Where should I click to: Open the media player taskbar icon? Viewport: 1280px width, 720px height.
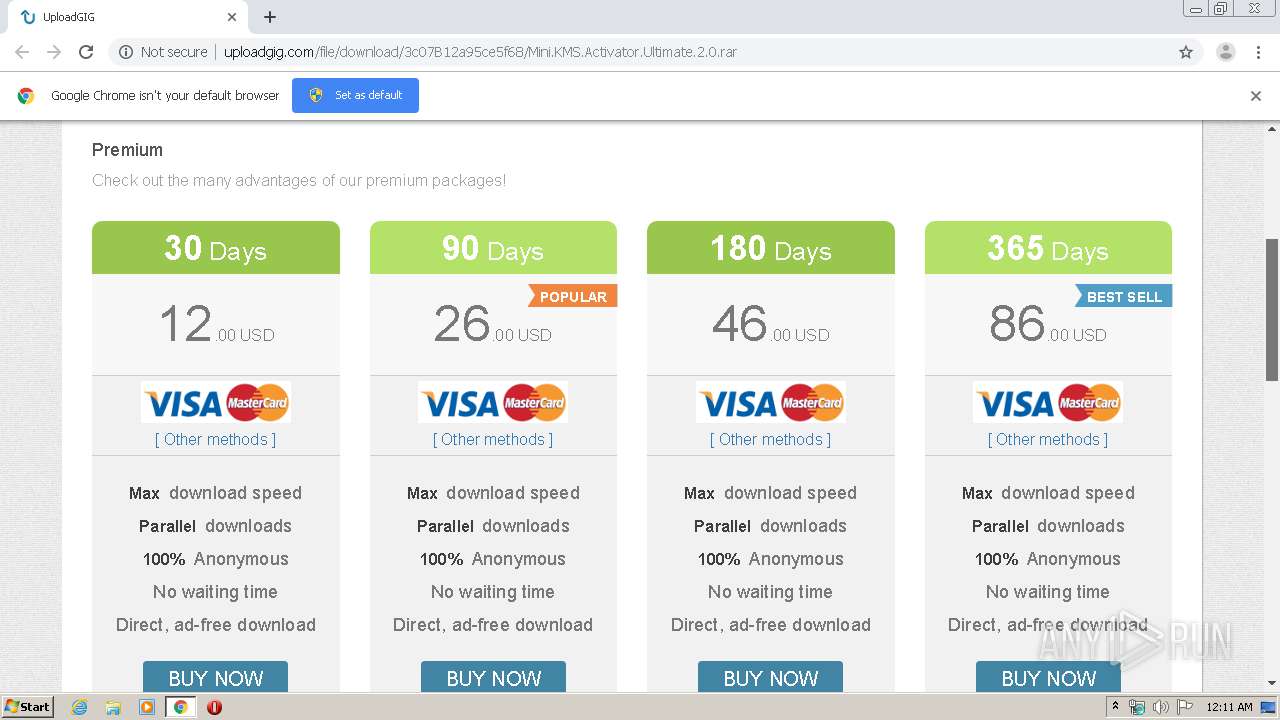click(x=147, y=707)
